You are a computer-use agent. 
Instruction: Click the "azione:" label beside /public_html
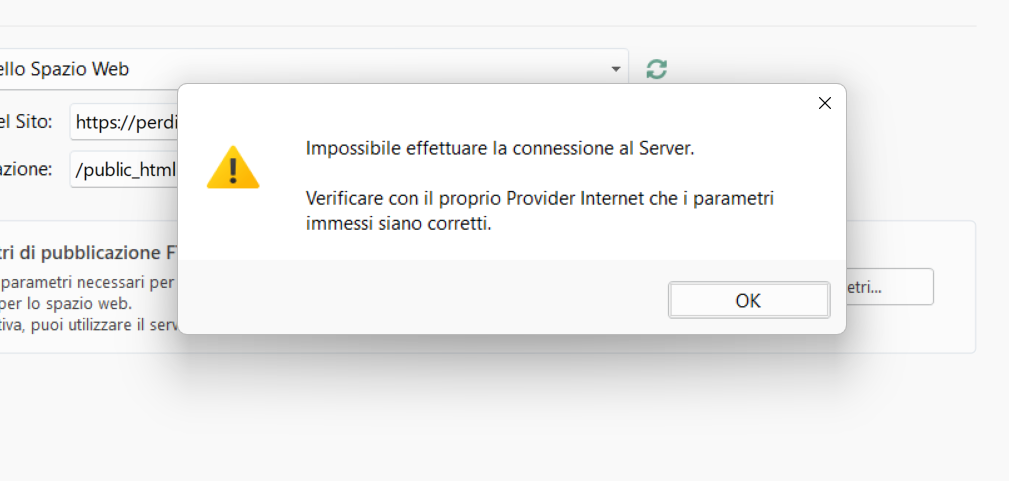click(x=27, y=170)
